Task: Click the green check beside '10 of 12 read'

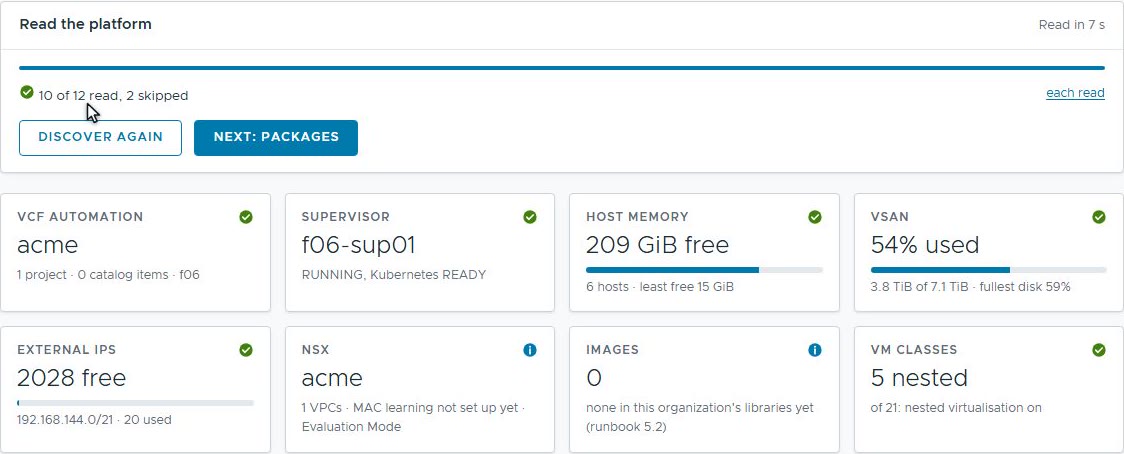Action: point(27,92)
